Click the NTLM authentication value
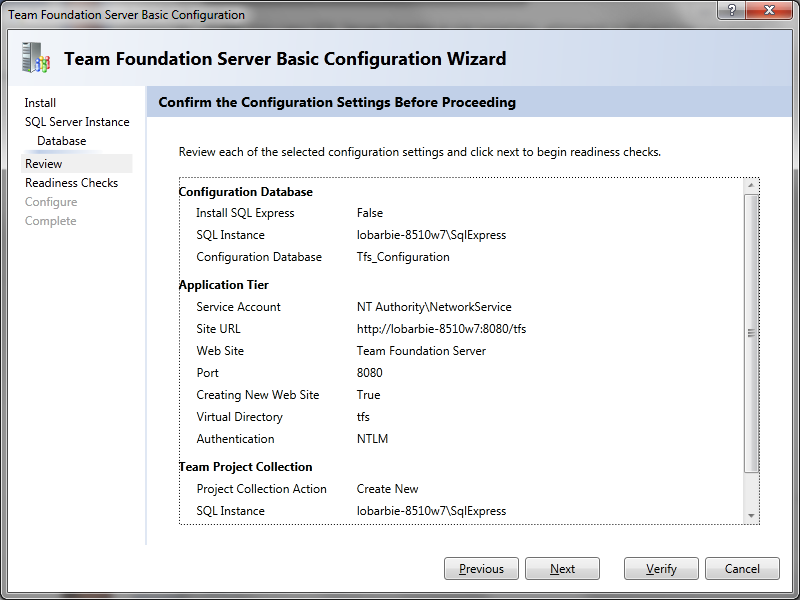800x600 pixels. click(372, 439)
